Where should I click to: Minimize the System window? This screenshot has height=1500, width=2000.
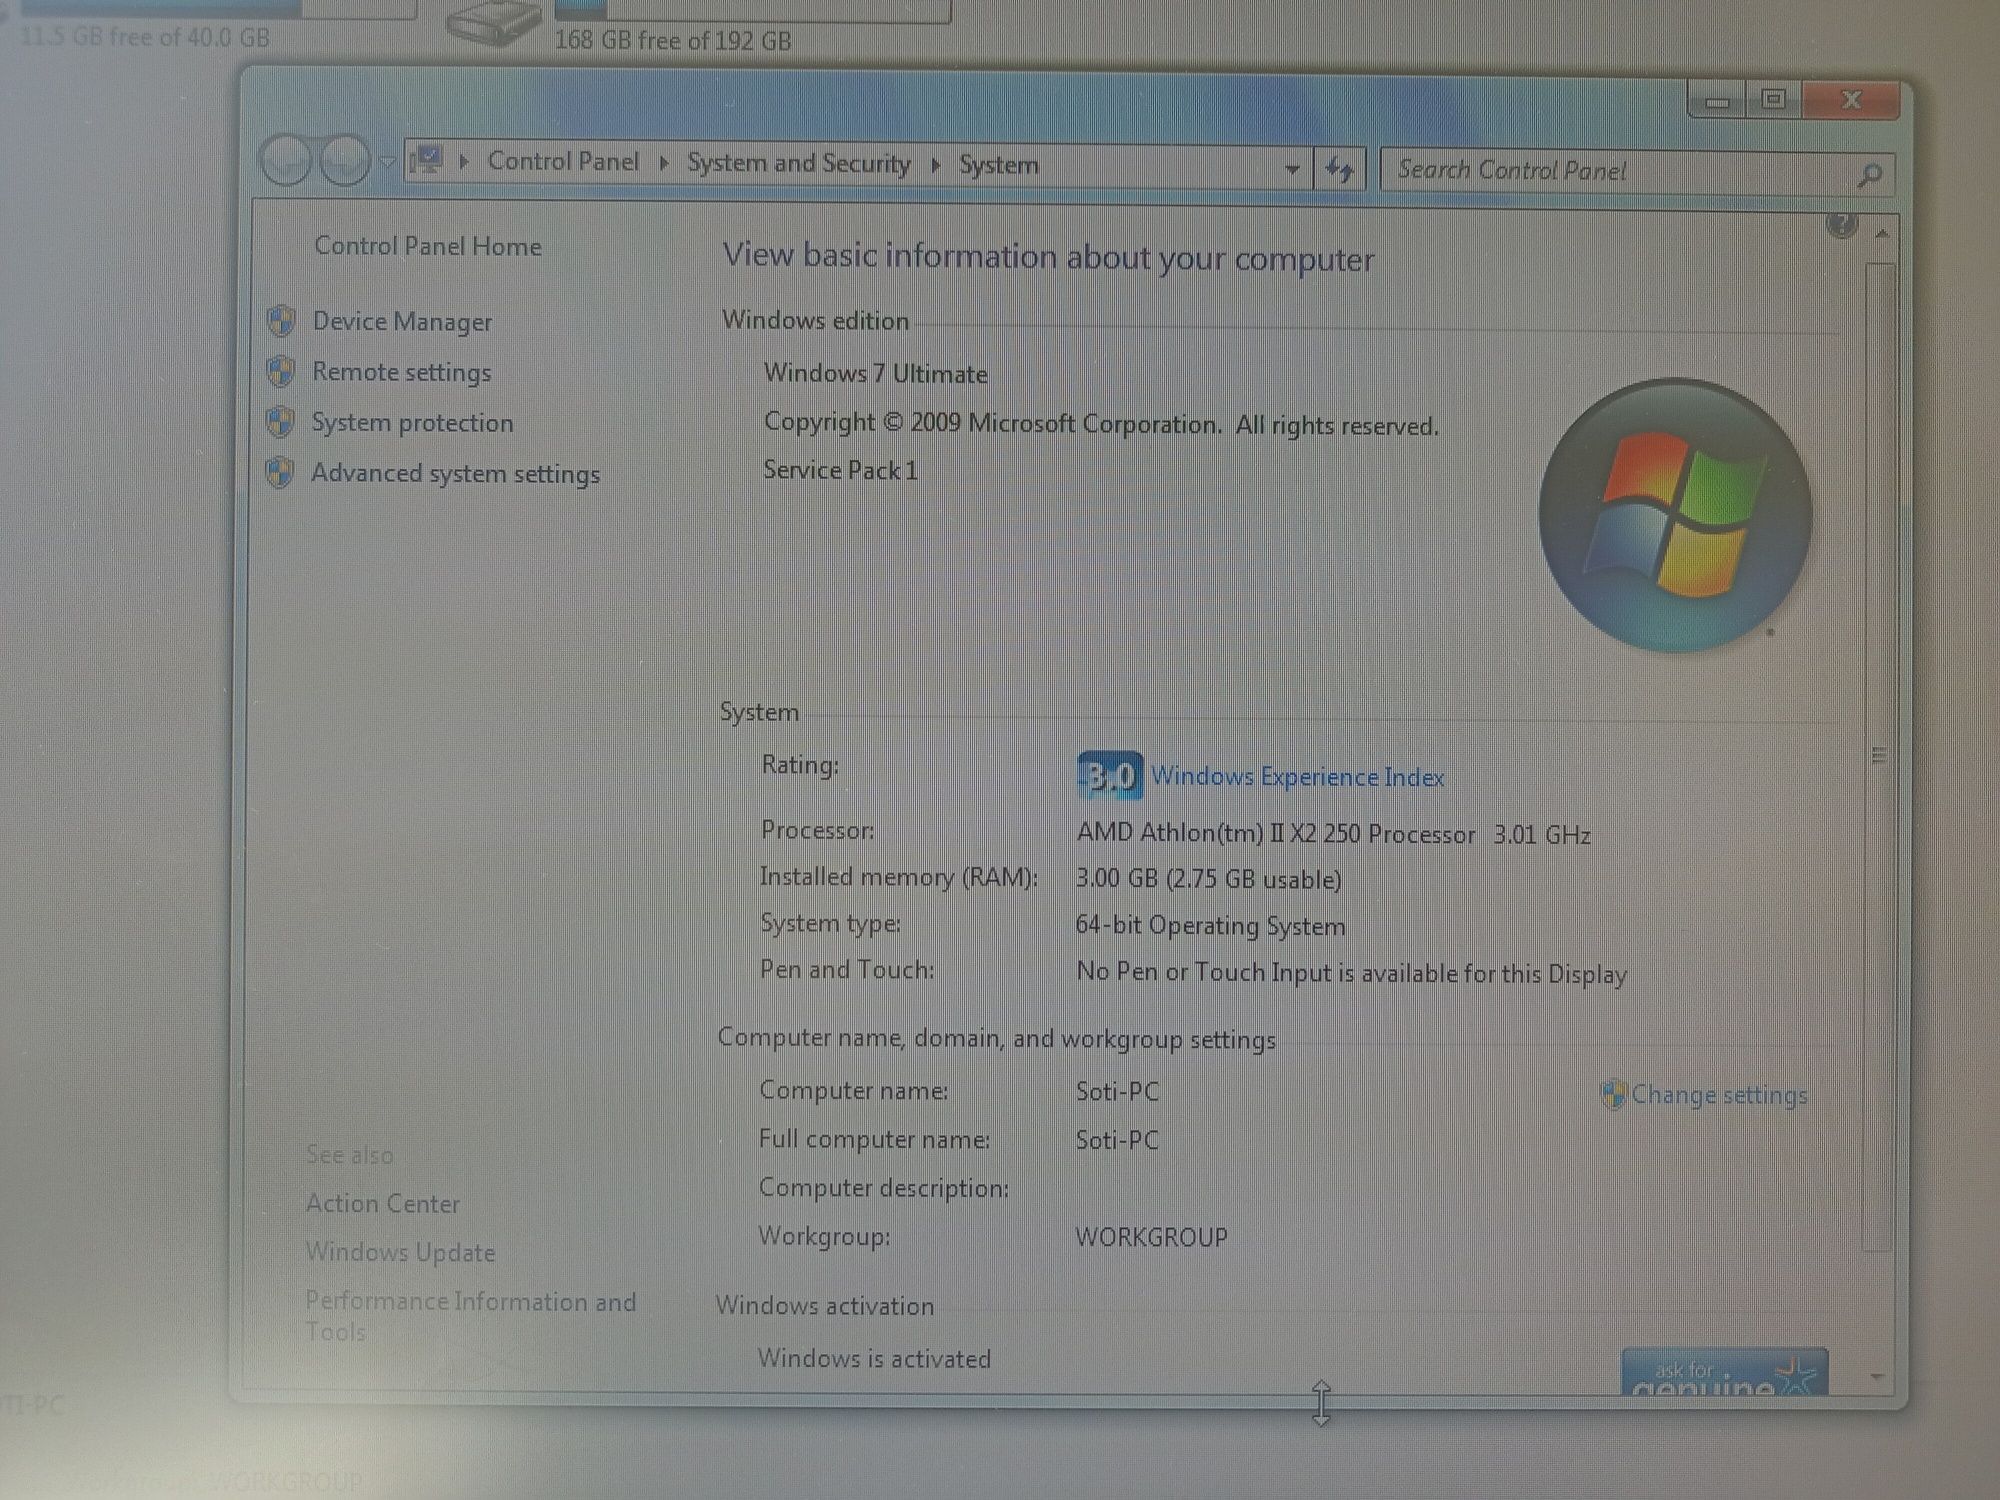(1717, 101)
